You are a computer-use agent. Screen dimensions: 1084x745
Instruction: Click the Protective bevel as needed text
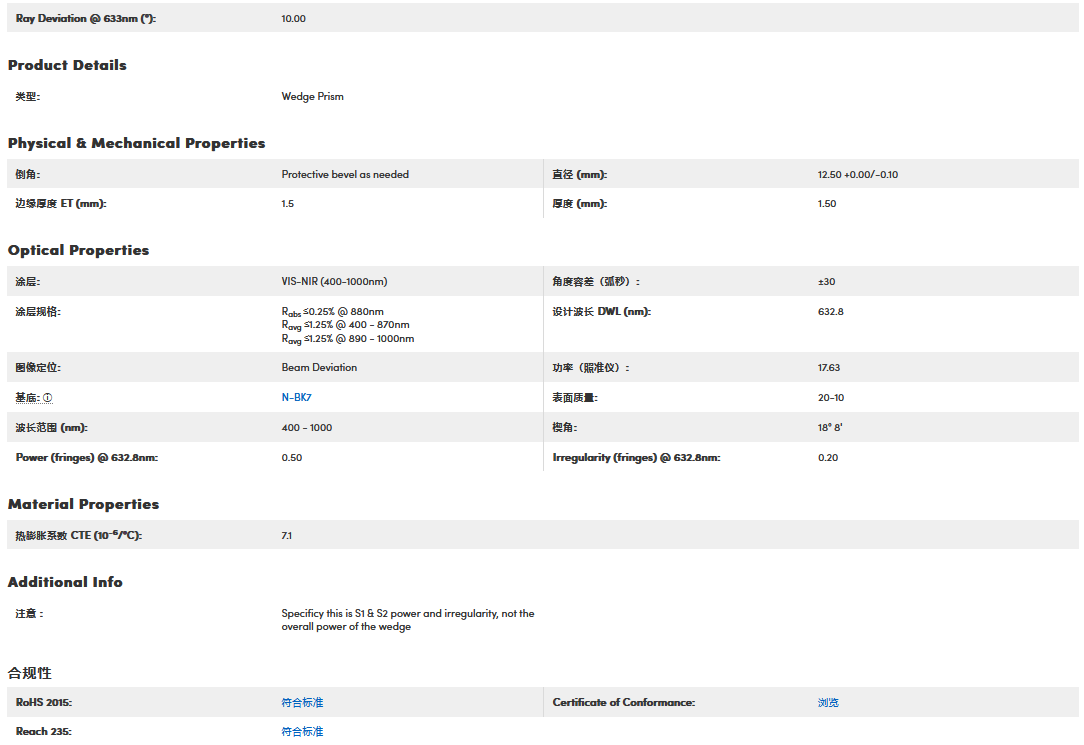tap(345, 175)
